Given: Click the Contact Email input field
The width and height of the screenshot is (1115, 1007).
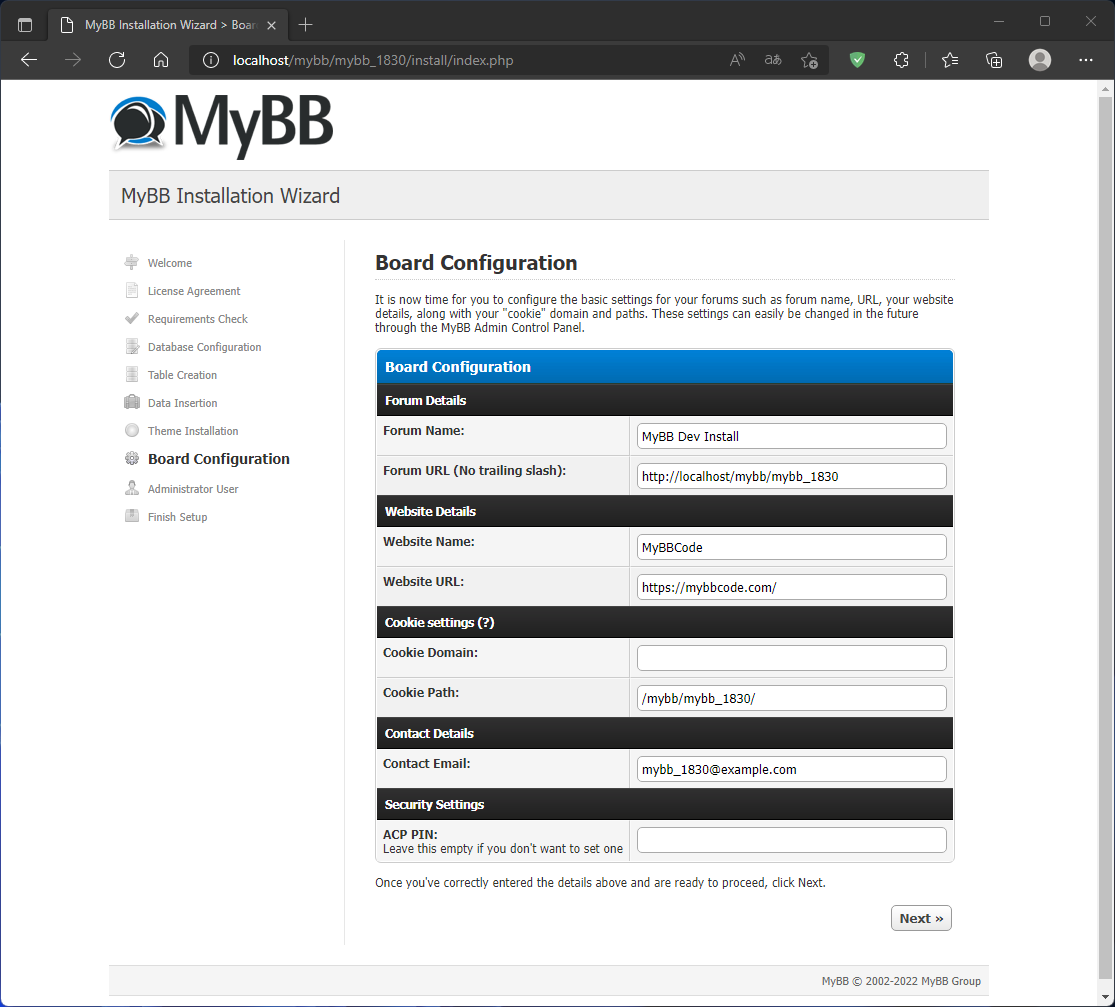Looking at the screenshot, I should click(791, 769).
